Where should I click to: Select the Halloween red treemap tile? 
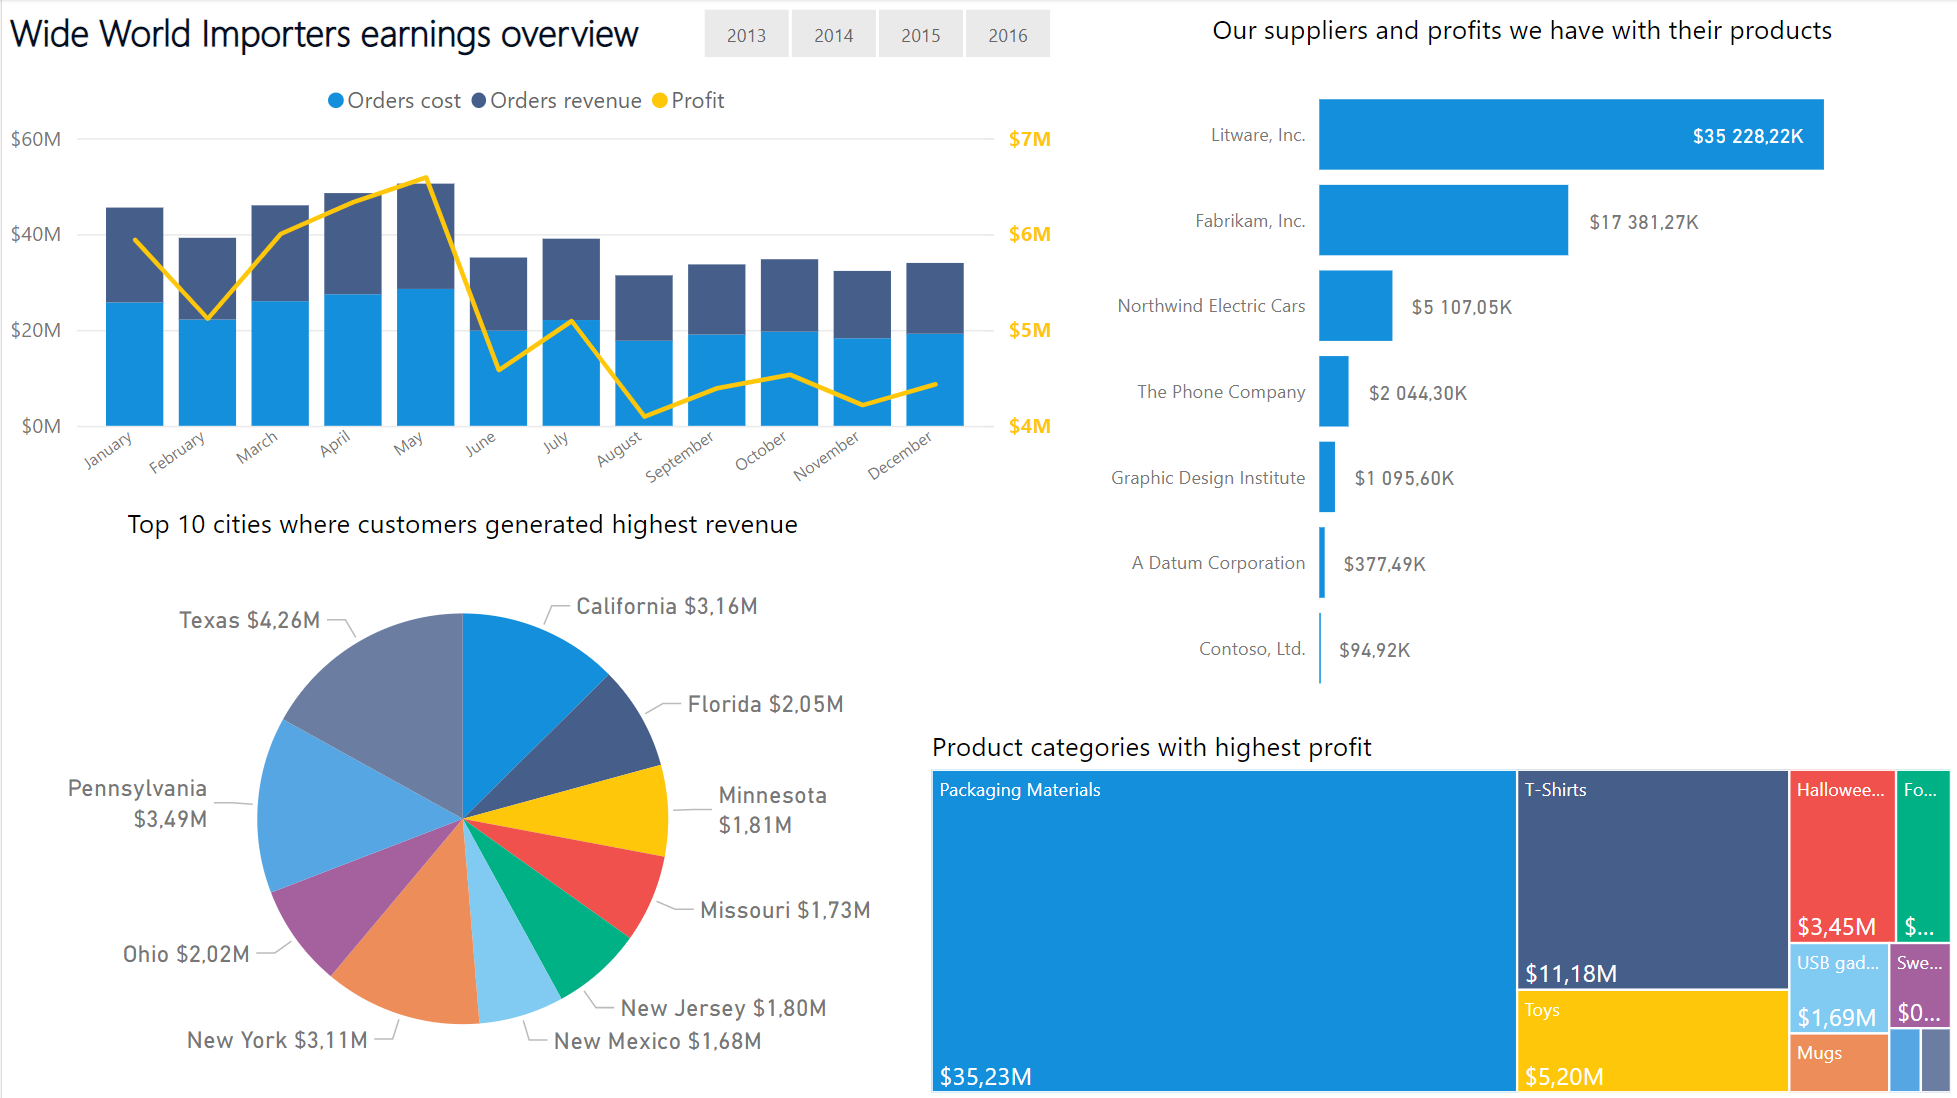point(1842,855)
